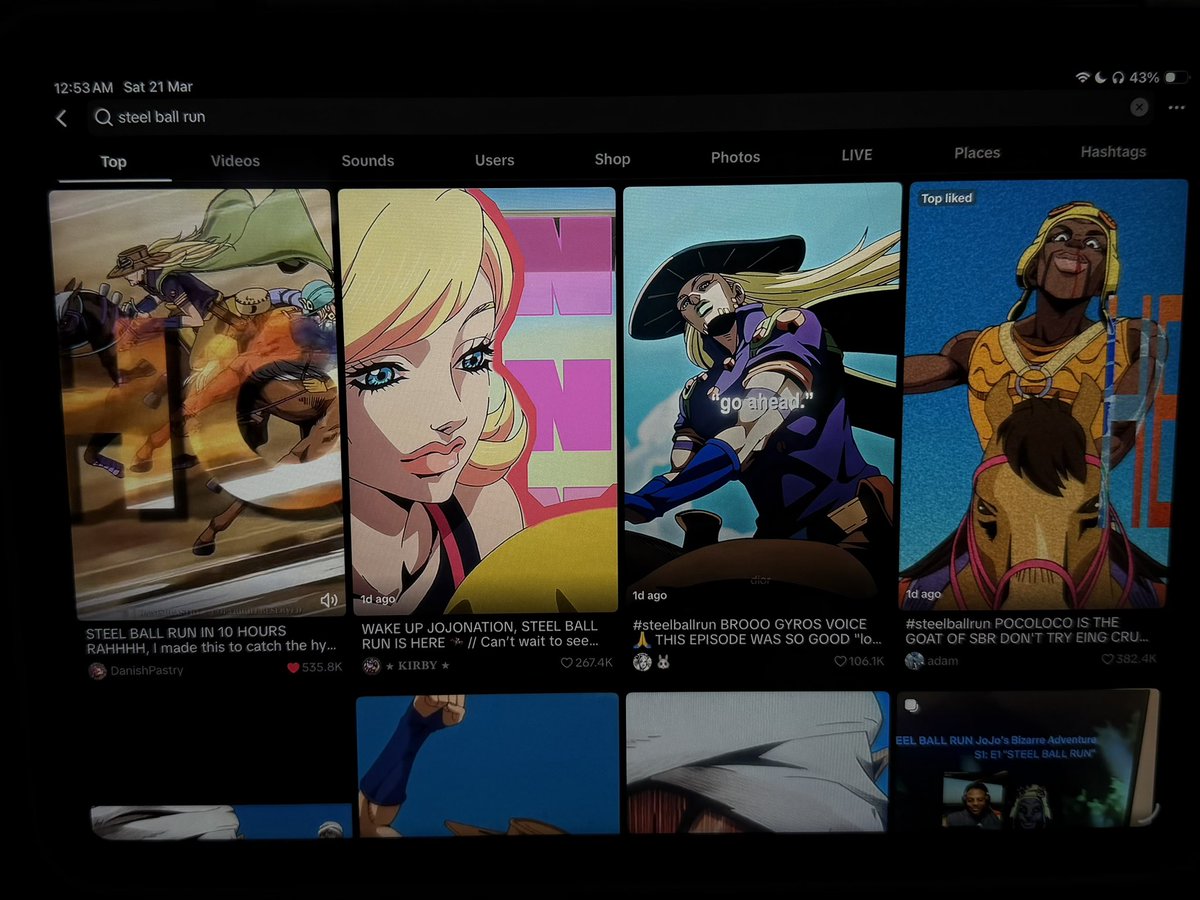Click the headphones status icon
The height and width of the screenshot is (900, 1200).
pyautogui.click(x=1117, y=77)
